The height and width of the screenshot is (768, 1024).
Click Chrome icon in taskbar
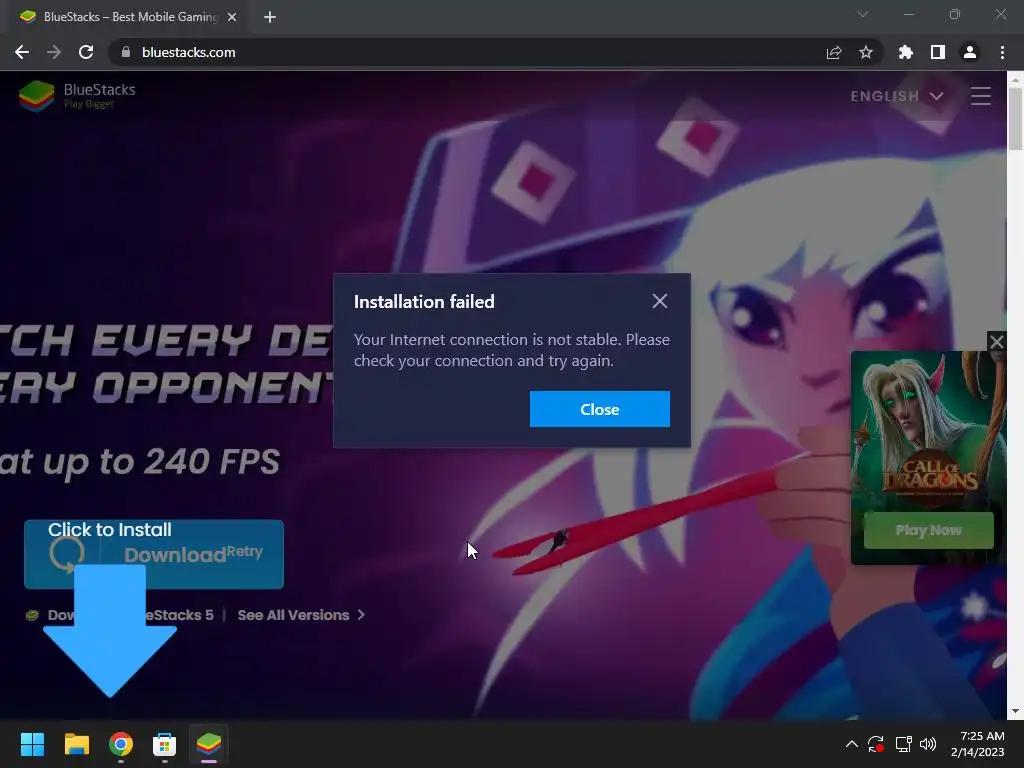[x=121, y=744]
